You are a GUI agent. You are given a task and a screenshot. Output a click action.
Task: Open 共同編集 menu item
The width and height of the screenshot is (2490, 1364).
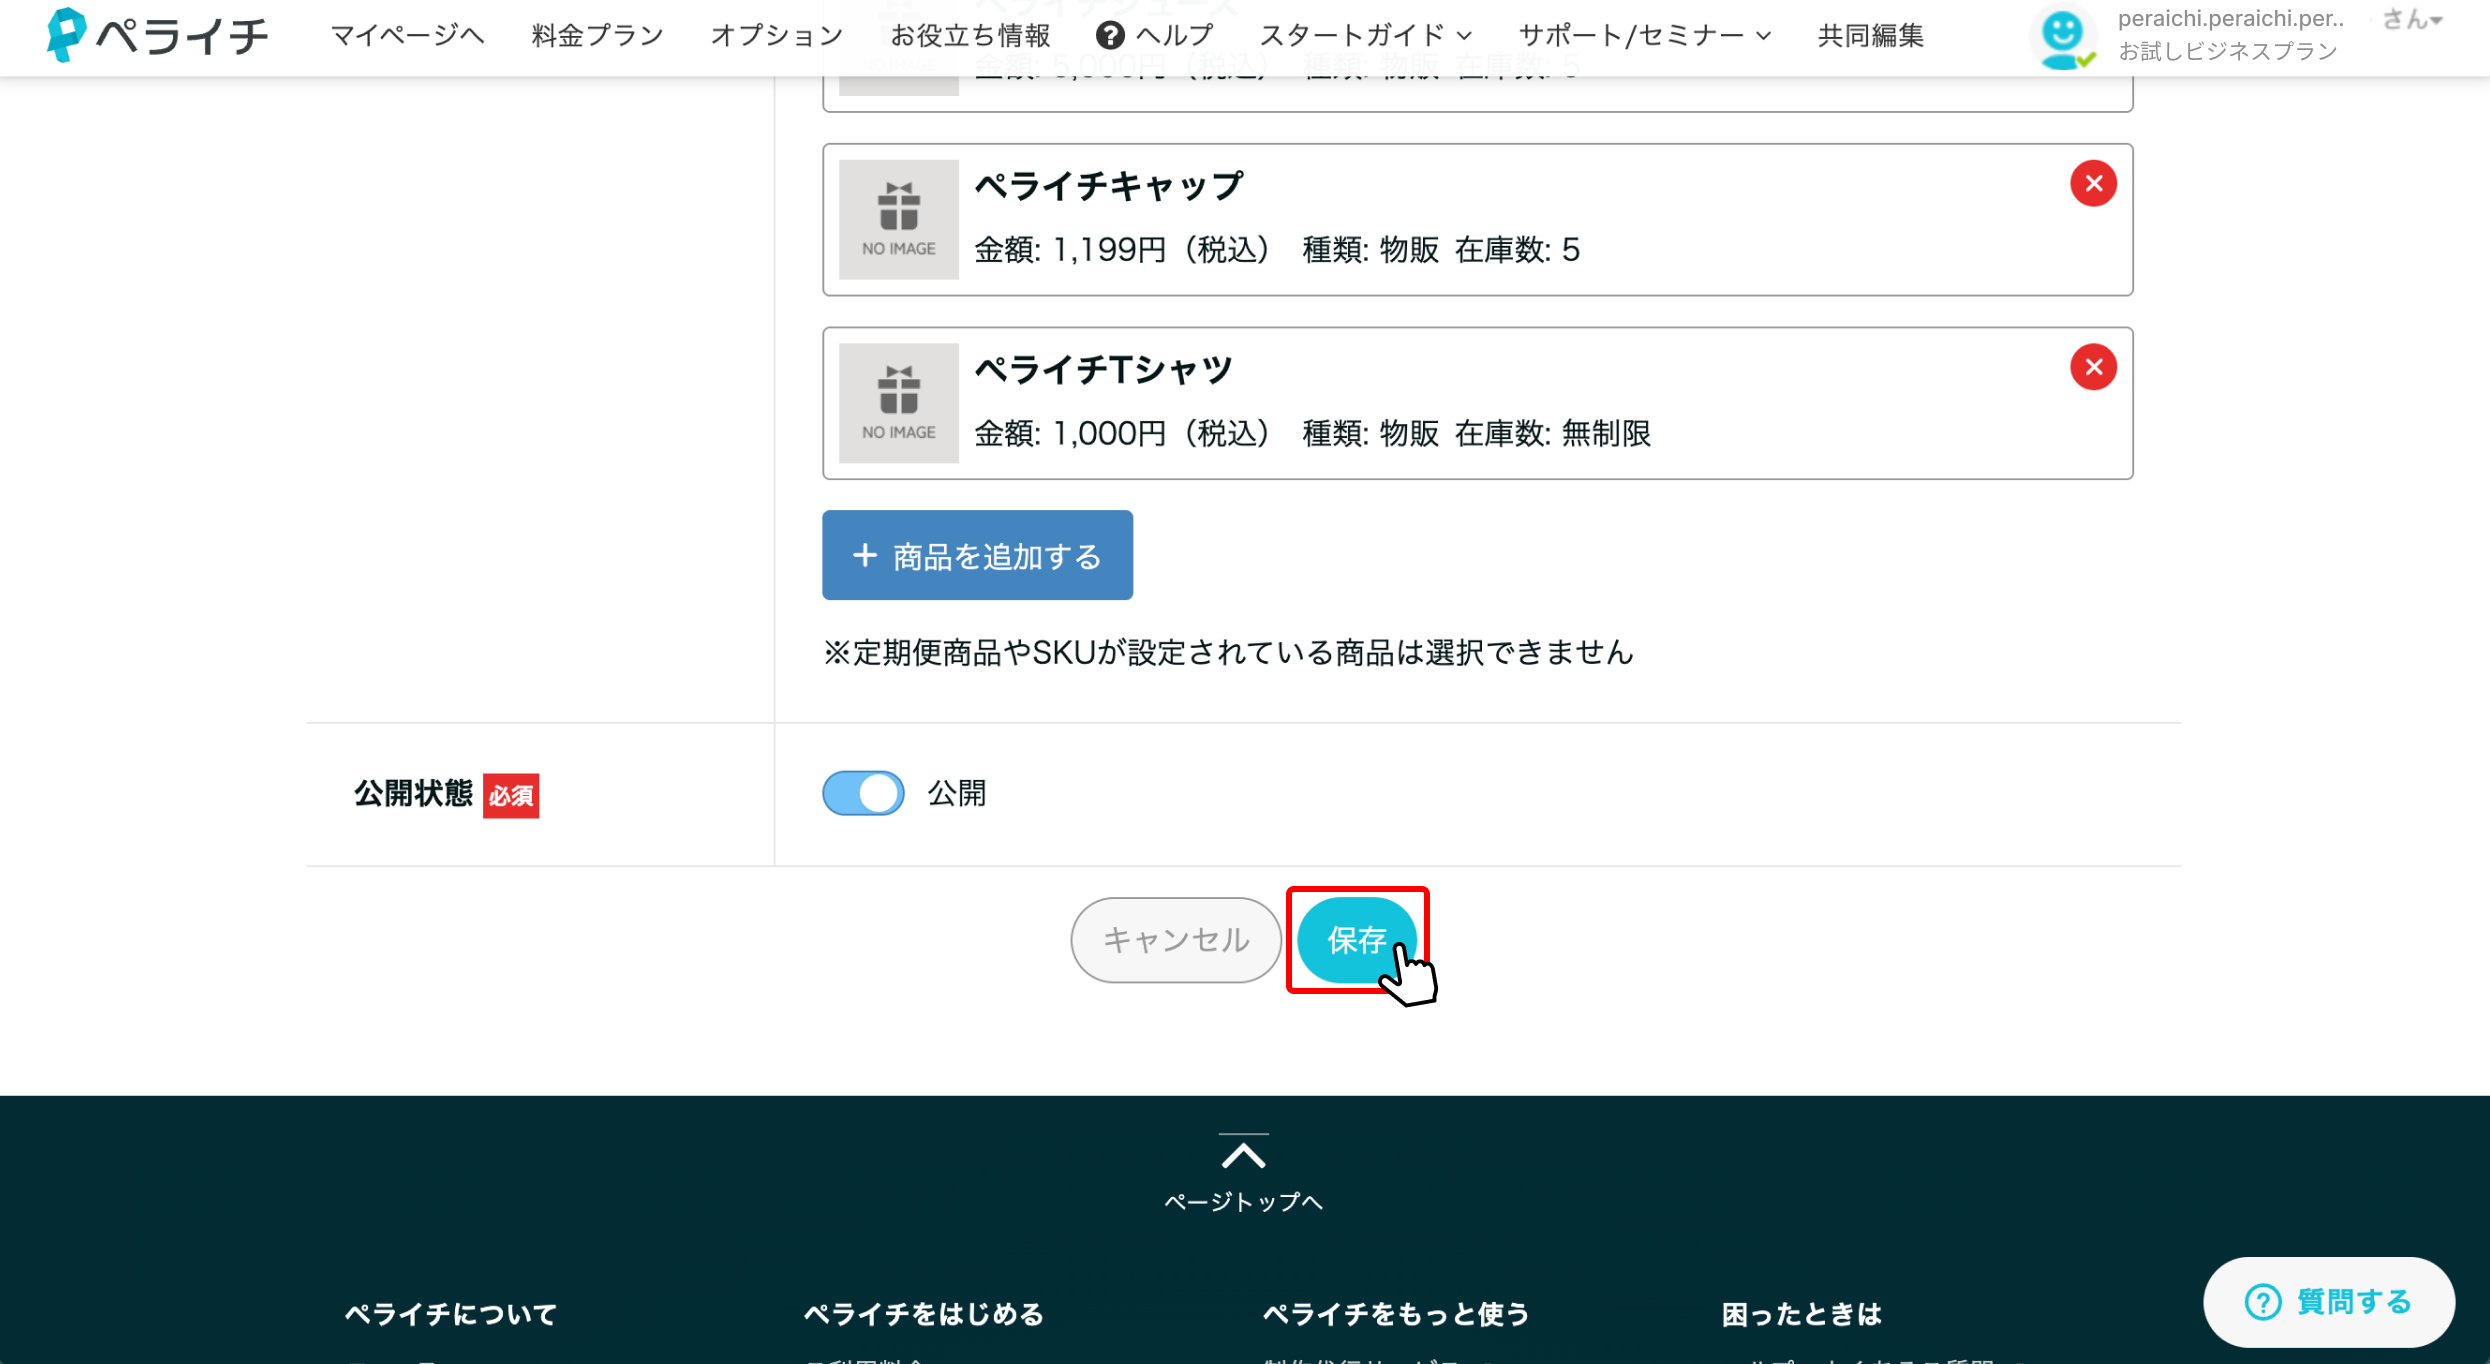[1870, 36]
